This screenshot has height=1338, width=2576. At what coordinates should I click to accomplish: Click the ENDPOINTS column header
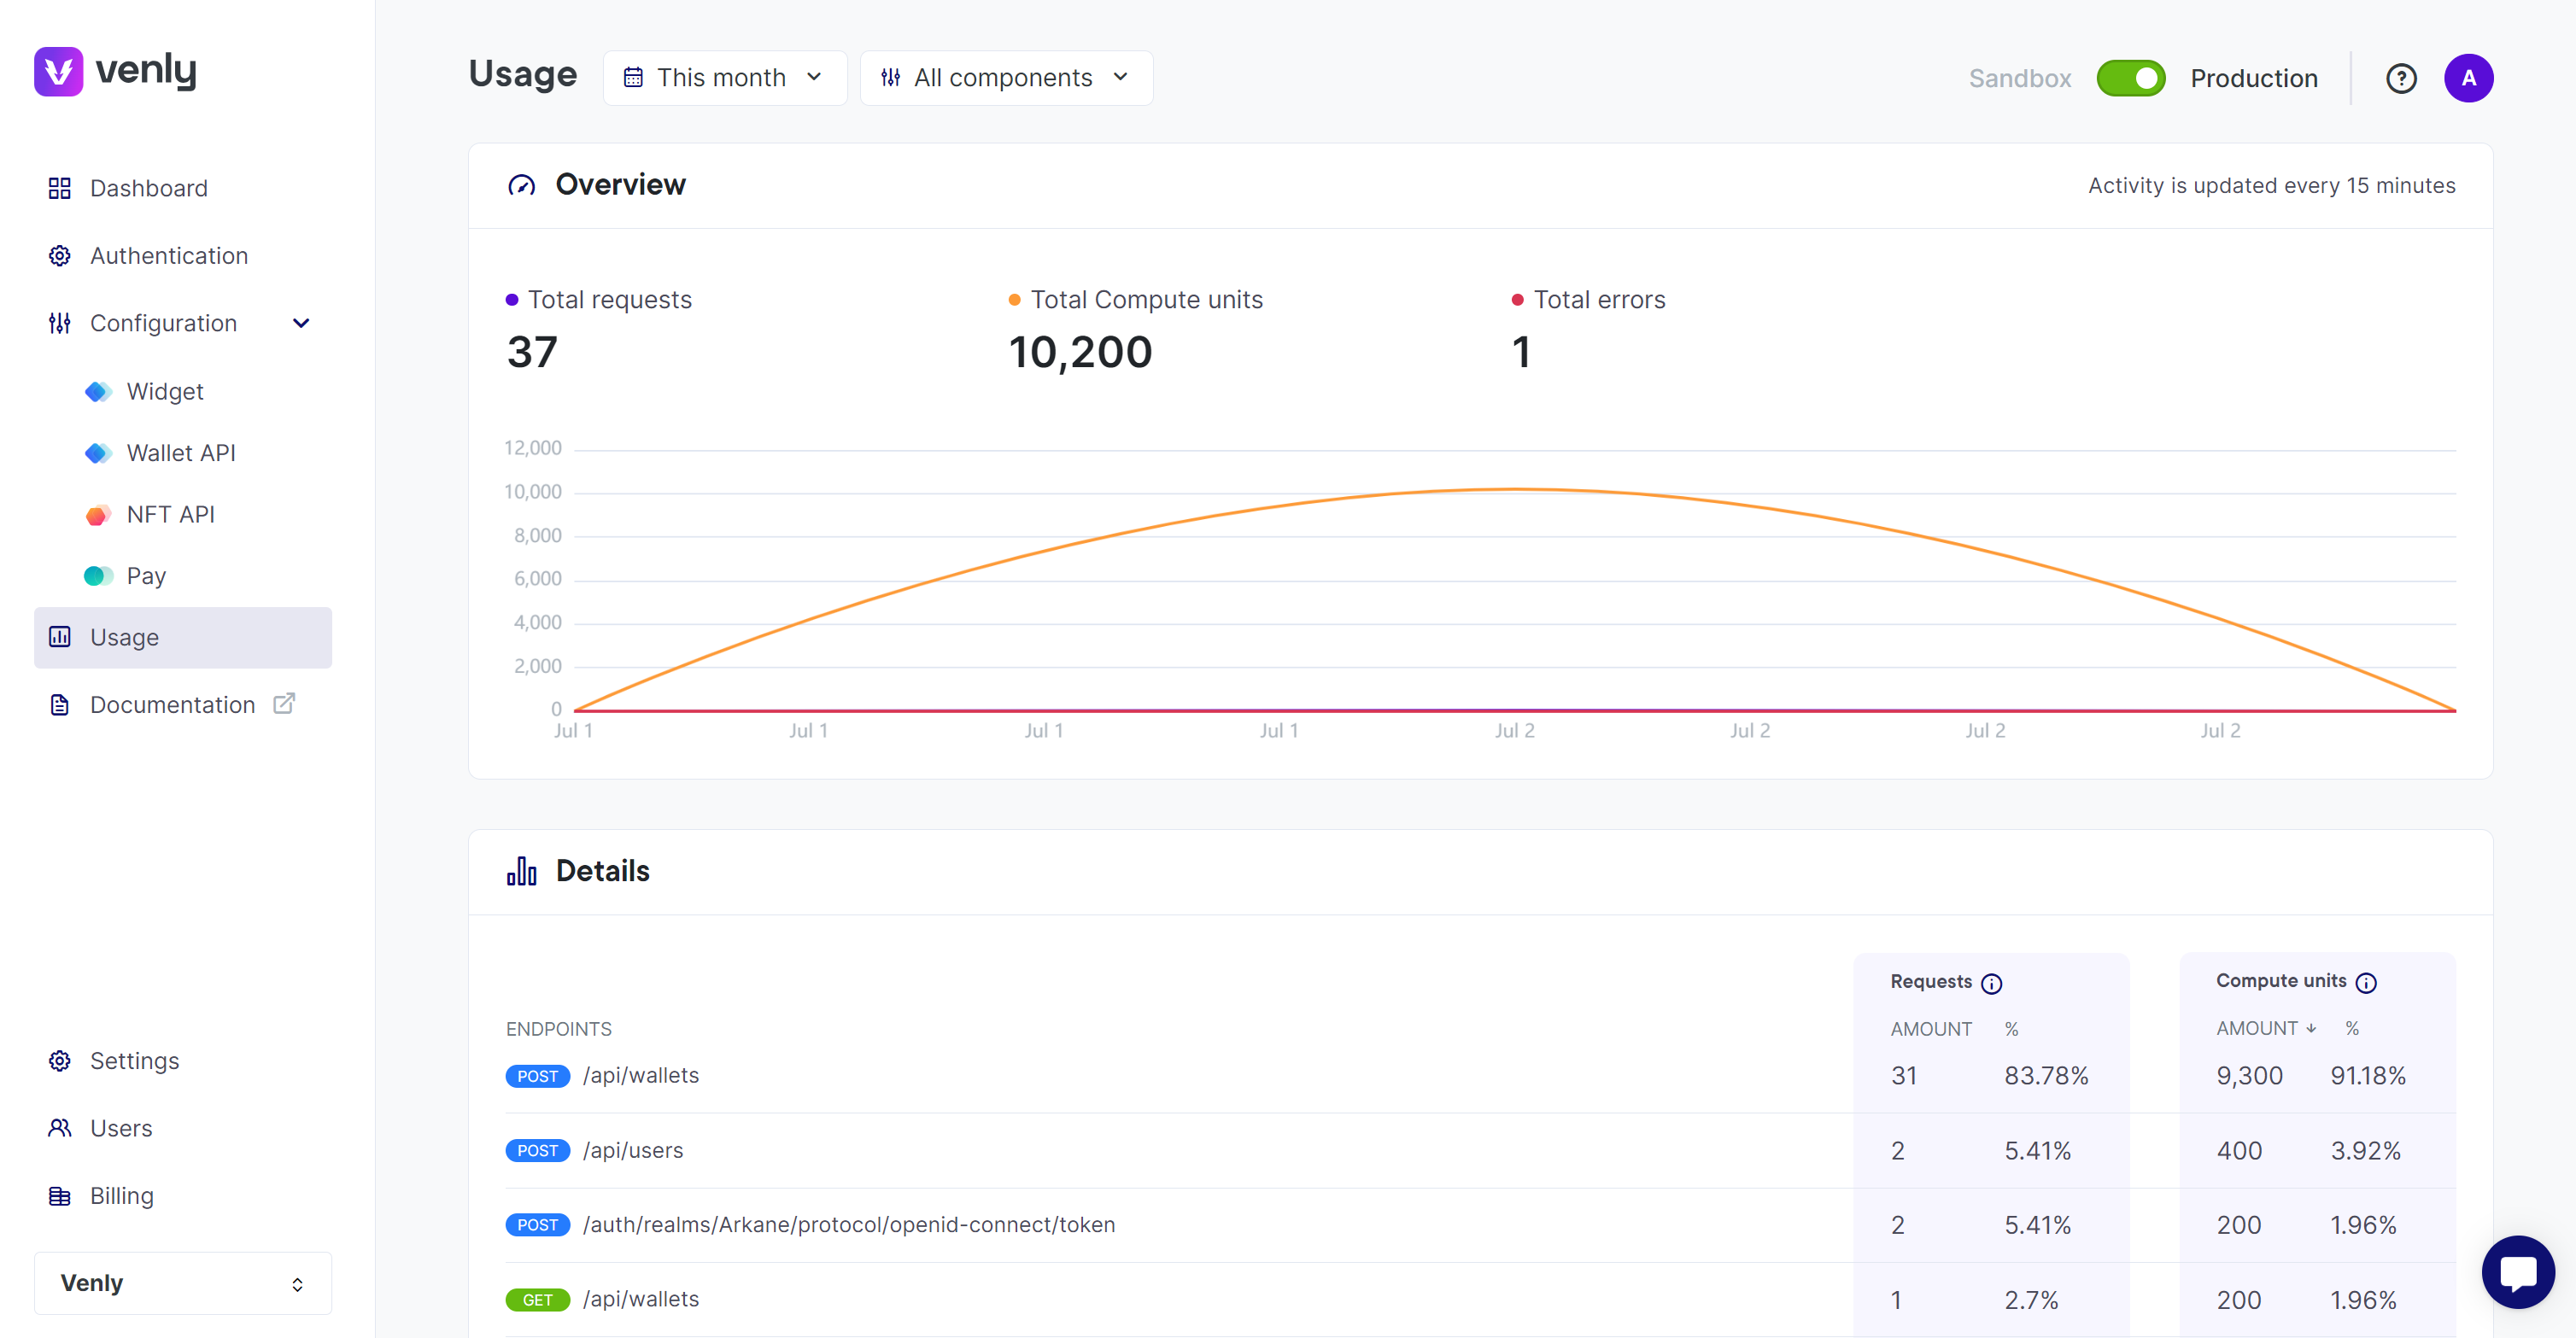(x=558, y=1029)
